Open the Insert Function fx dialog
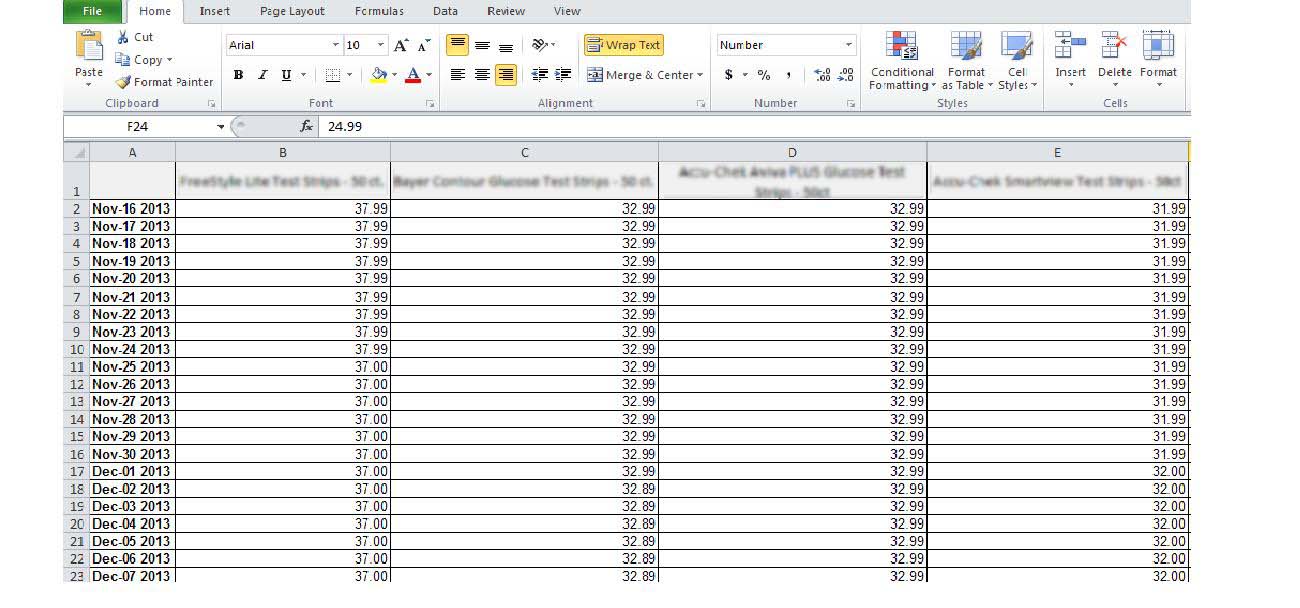The height and width of the screenshot is (608, 1300). 307,127
